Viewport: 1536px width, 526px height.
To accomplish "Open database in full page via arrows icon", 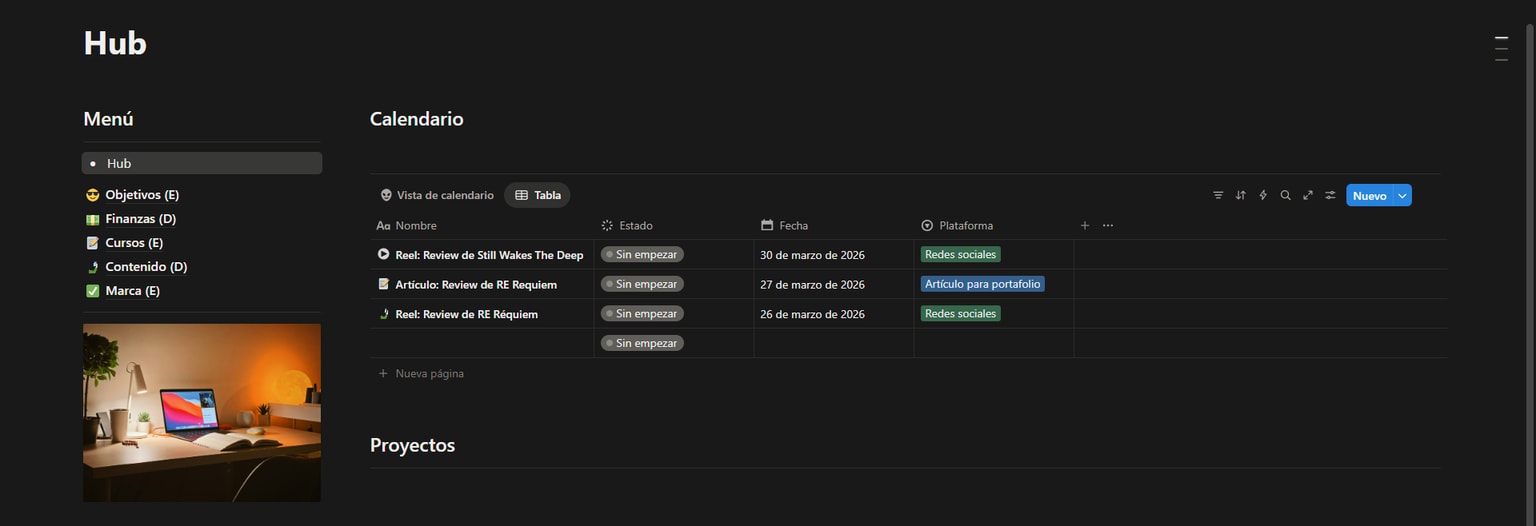I will (x=1308, y=195).
